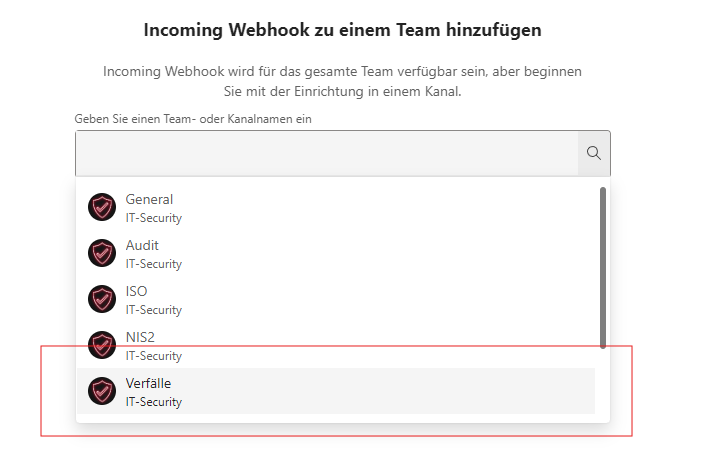Select the highlighted Verfälle channel
Image resolution: width=702 pixels, height=455 pixels.
(x=336, y=391)
